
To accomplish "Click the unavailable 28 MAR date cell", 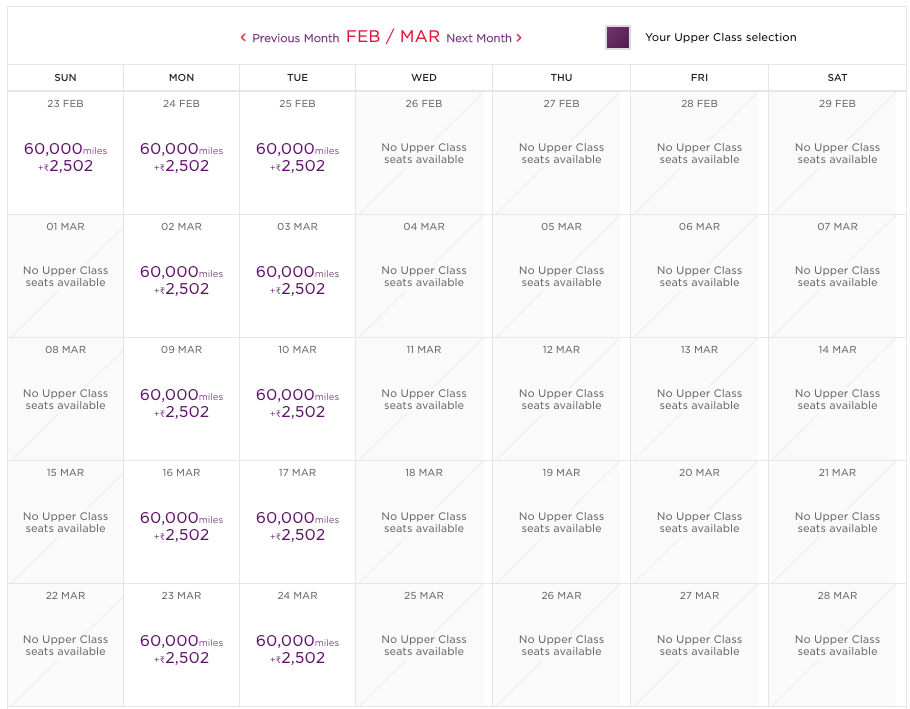I will coord(838,645).
